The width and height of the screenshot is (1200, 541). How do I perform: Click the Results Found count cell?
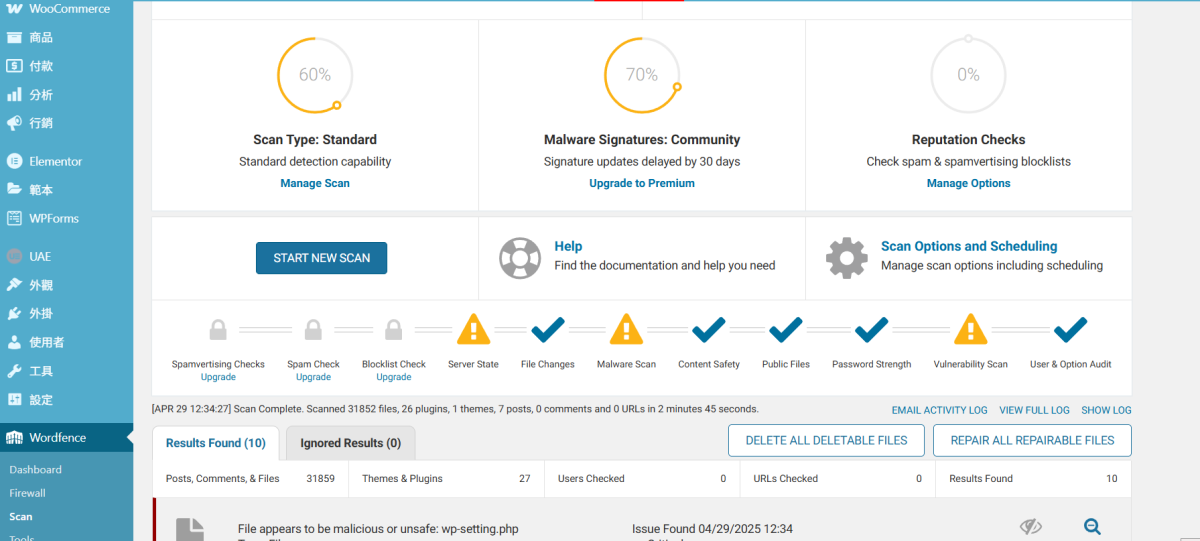tap(1033, 479)
